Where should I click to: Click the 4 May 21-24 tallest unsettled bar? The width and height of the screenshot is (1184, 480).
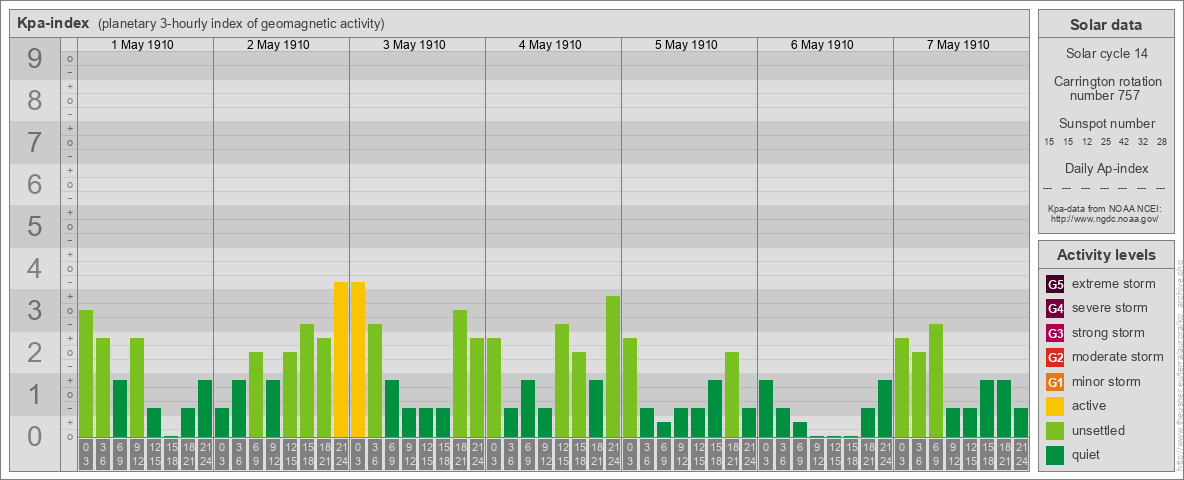tap(612, 367)
